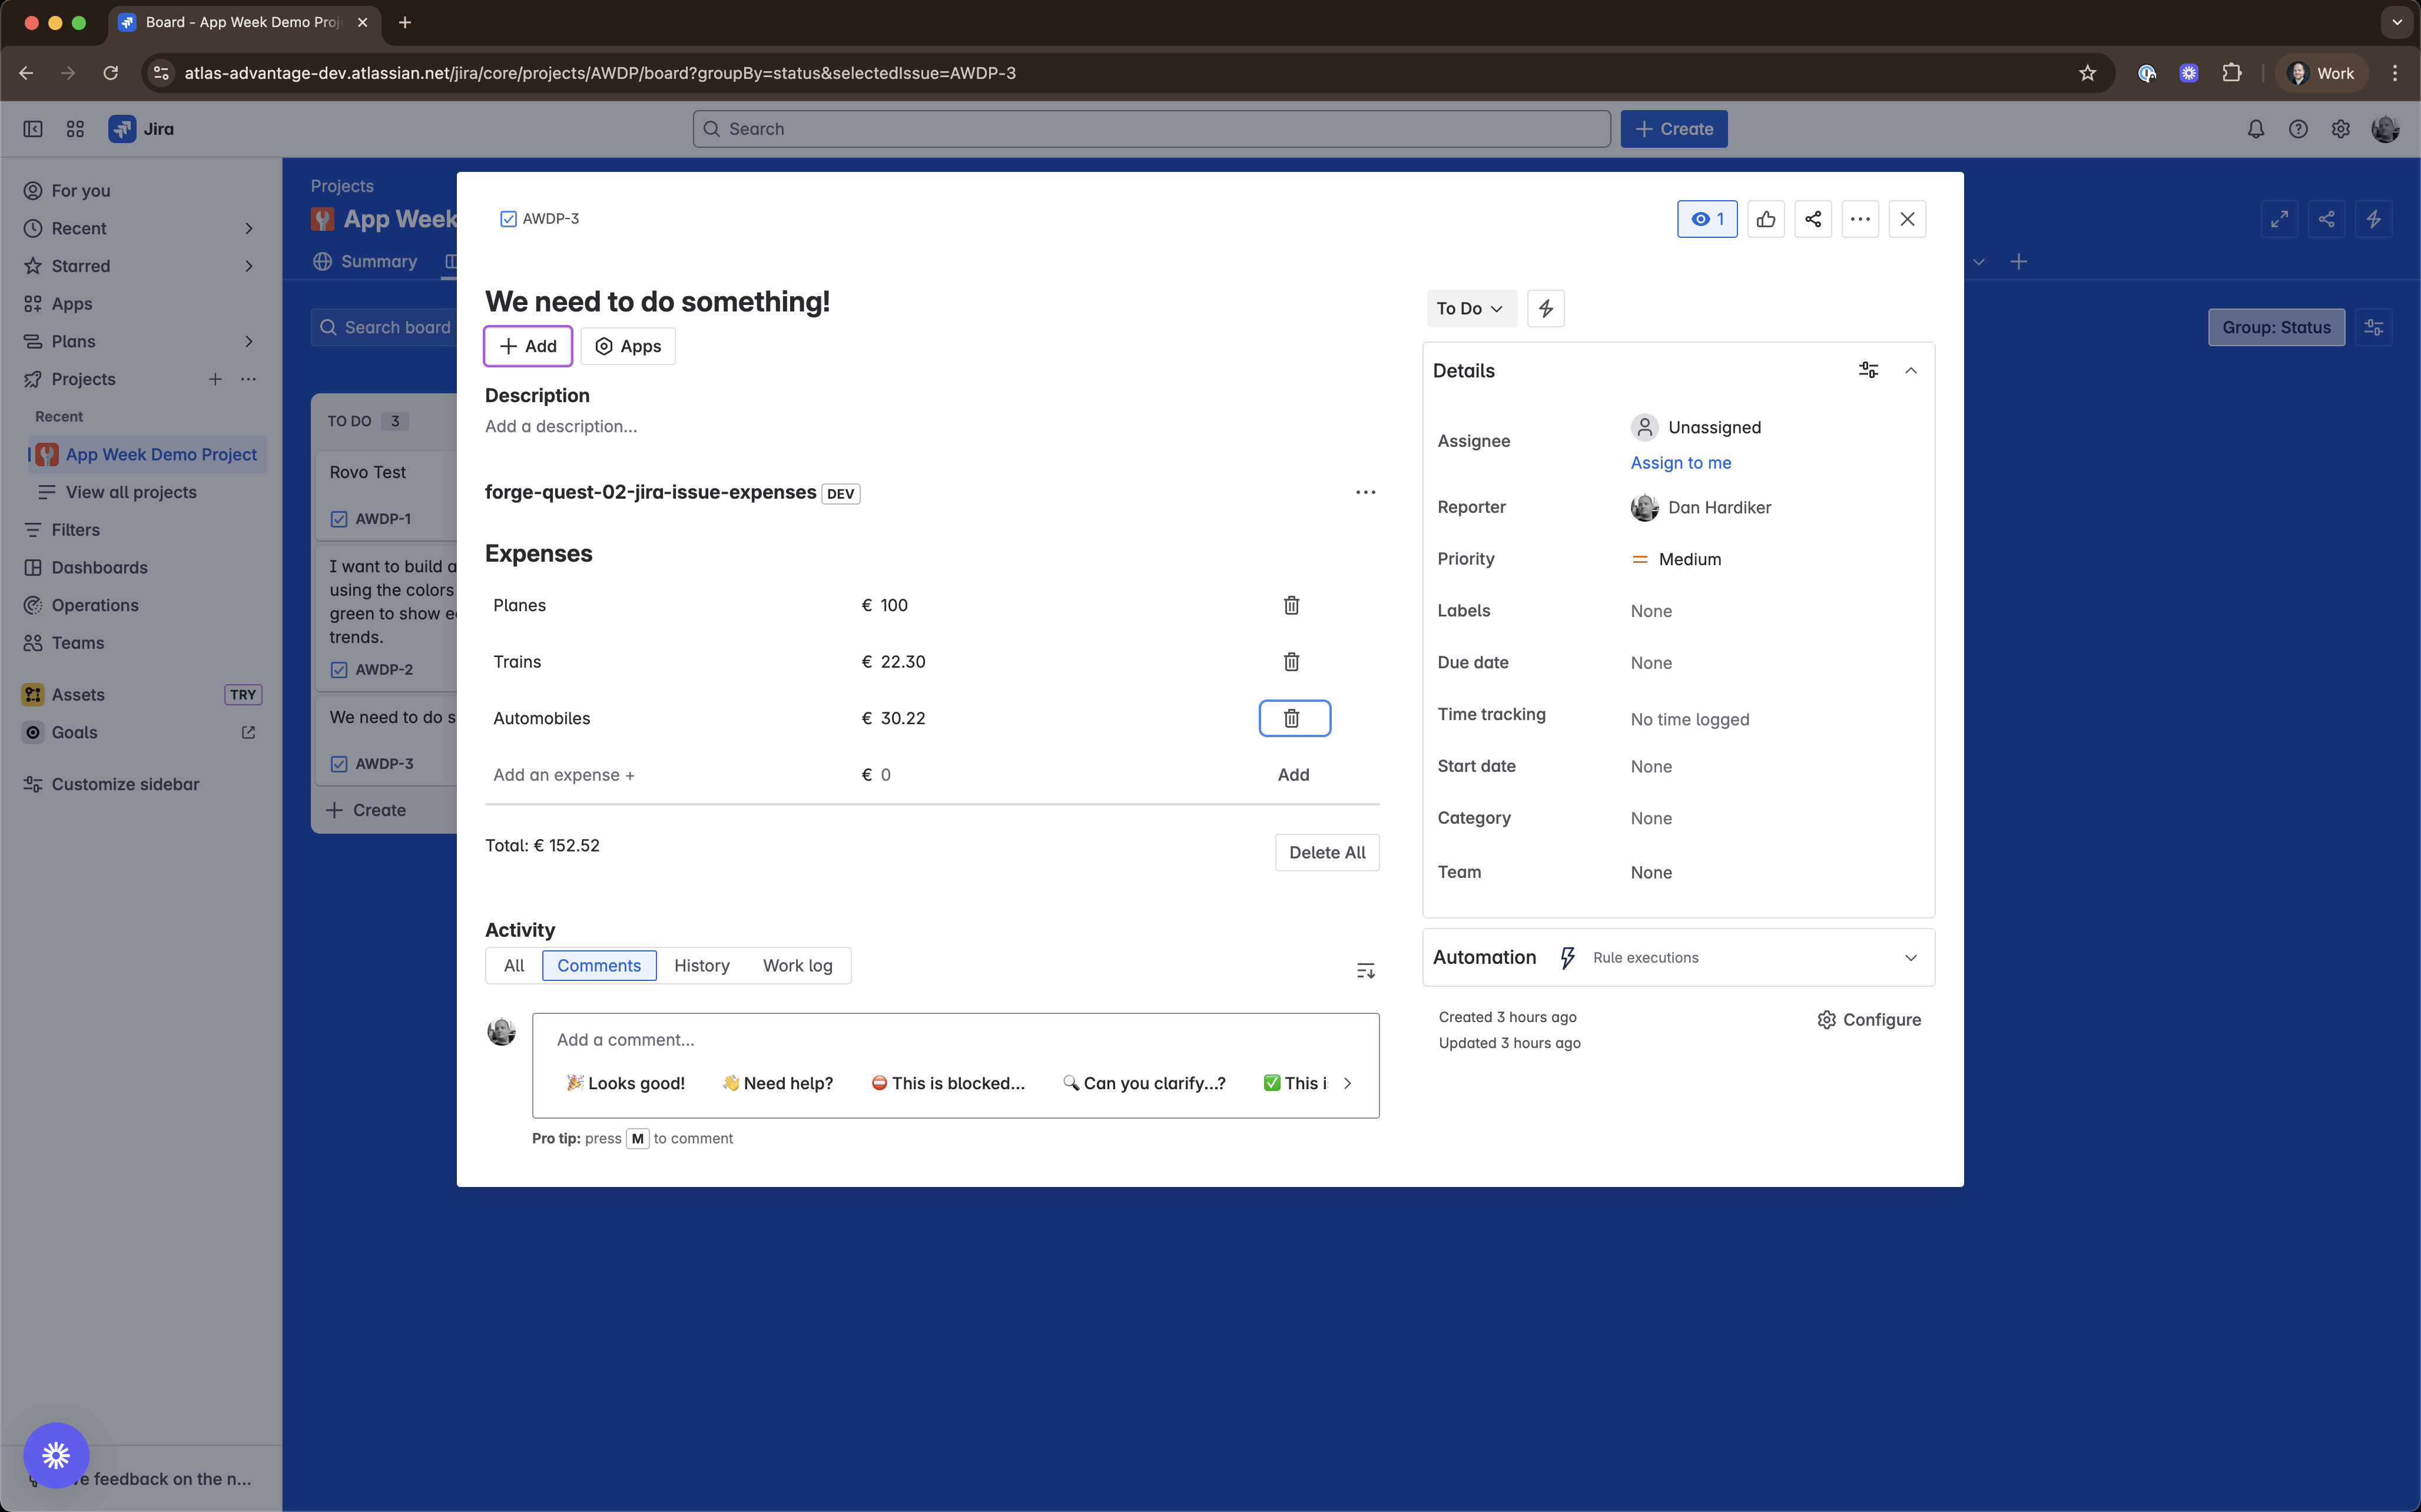Open the issue actions ellipsis menu
This screenshot has width=2421, height=1512.
[x=1860, y=219]
